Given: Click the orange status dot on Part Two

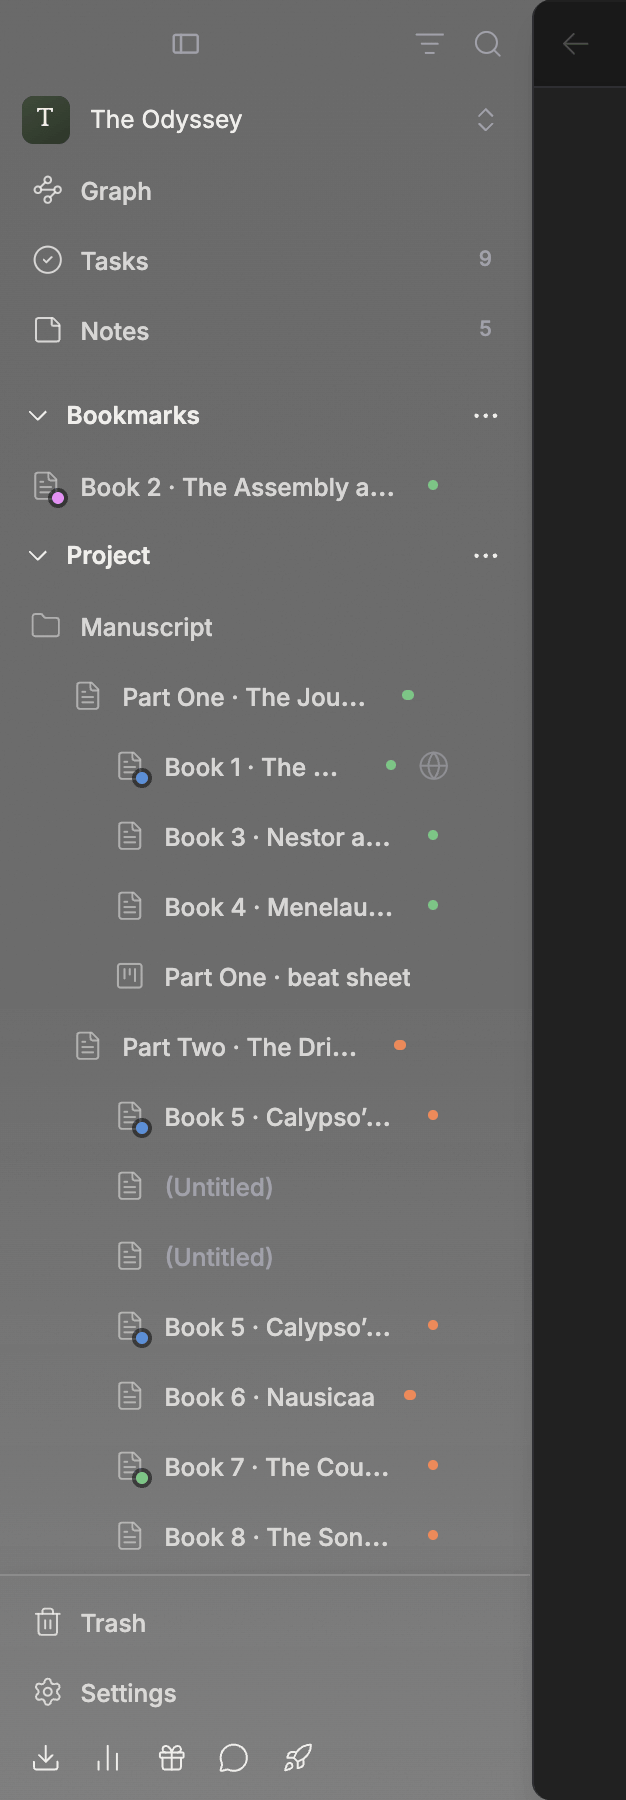Looking at the screenshot, I should 400,1045.
